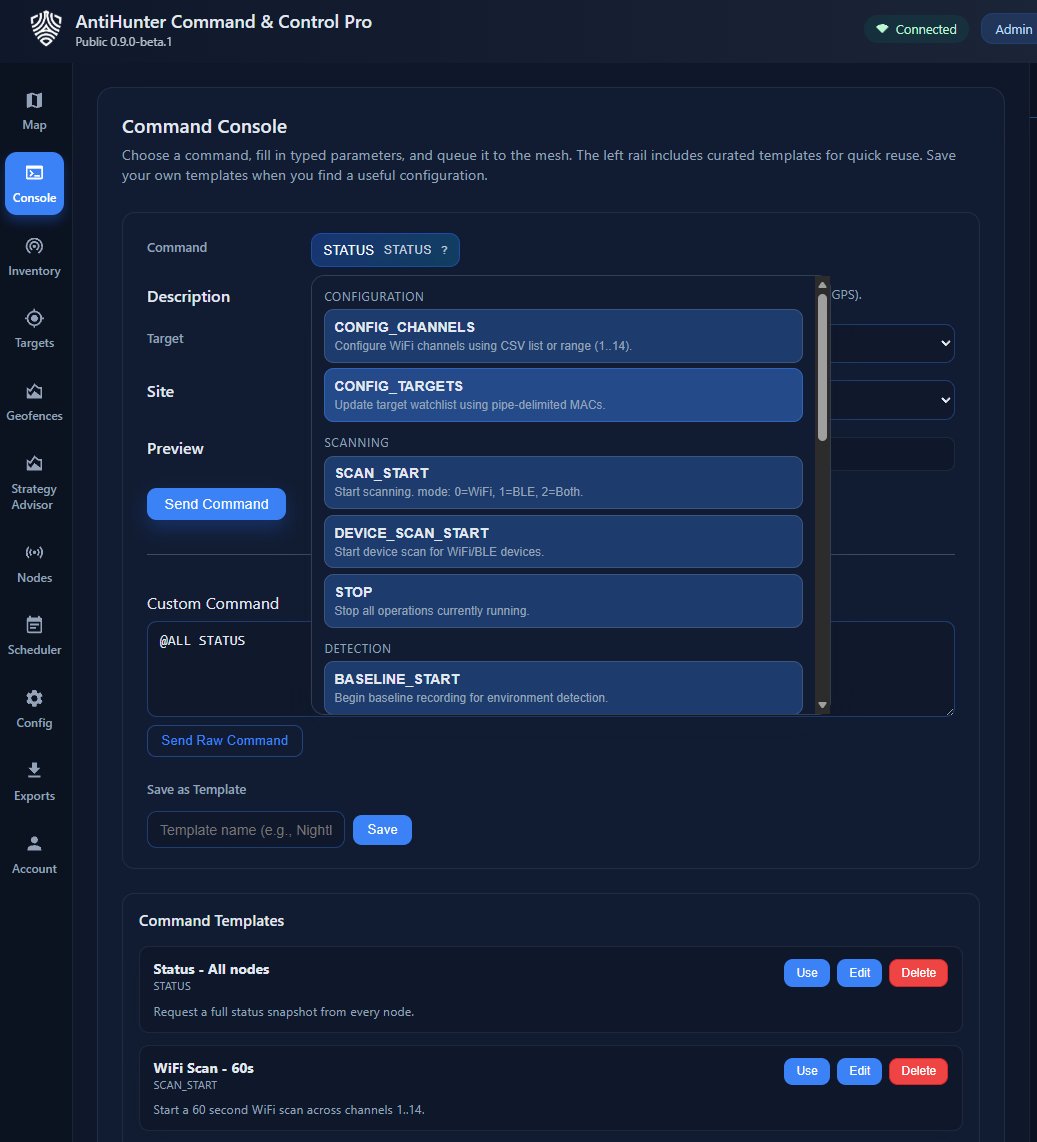View the Nodes section
The width and height of the screenshot is (1037, 1142).
[34, 563]
